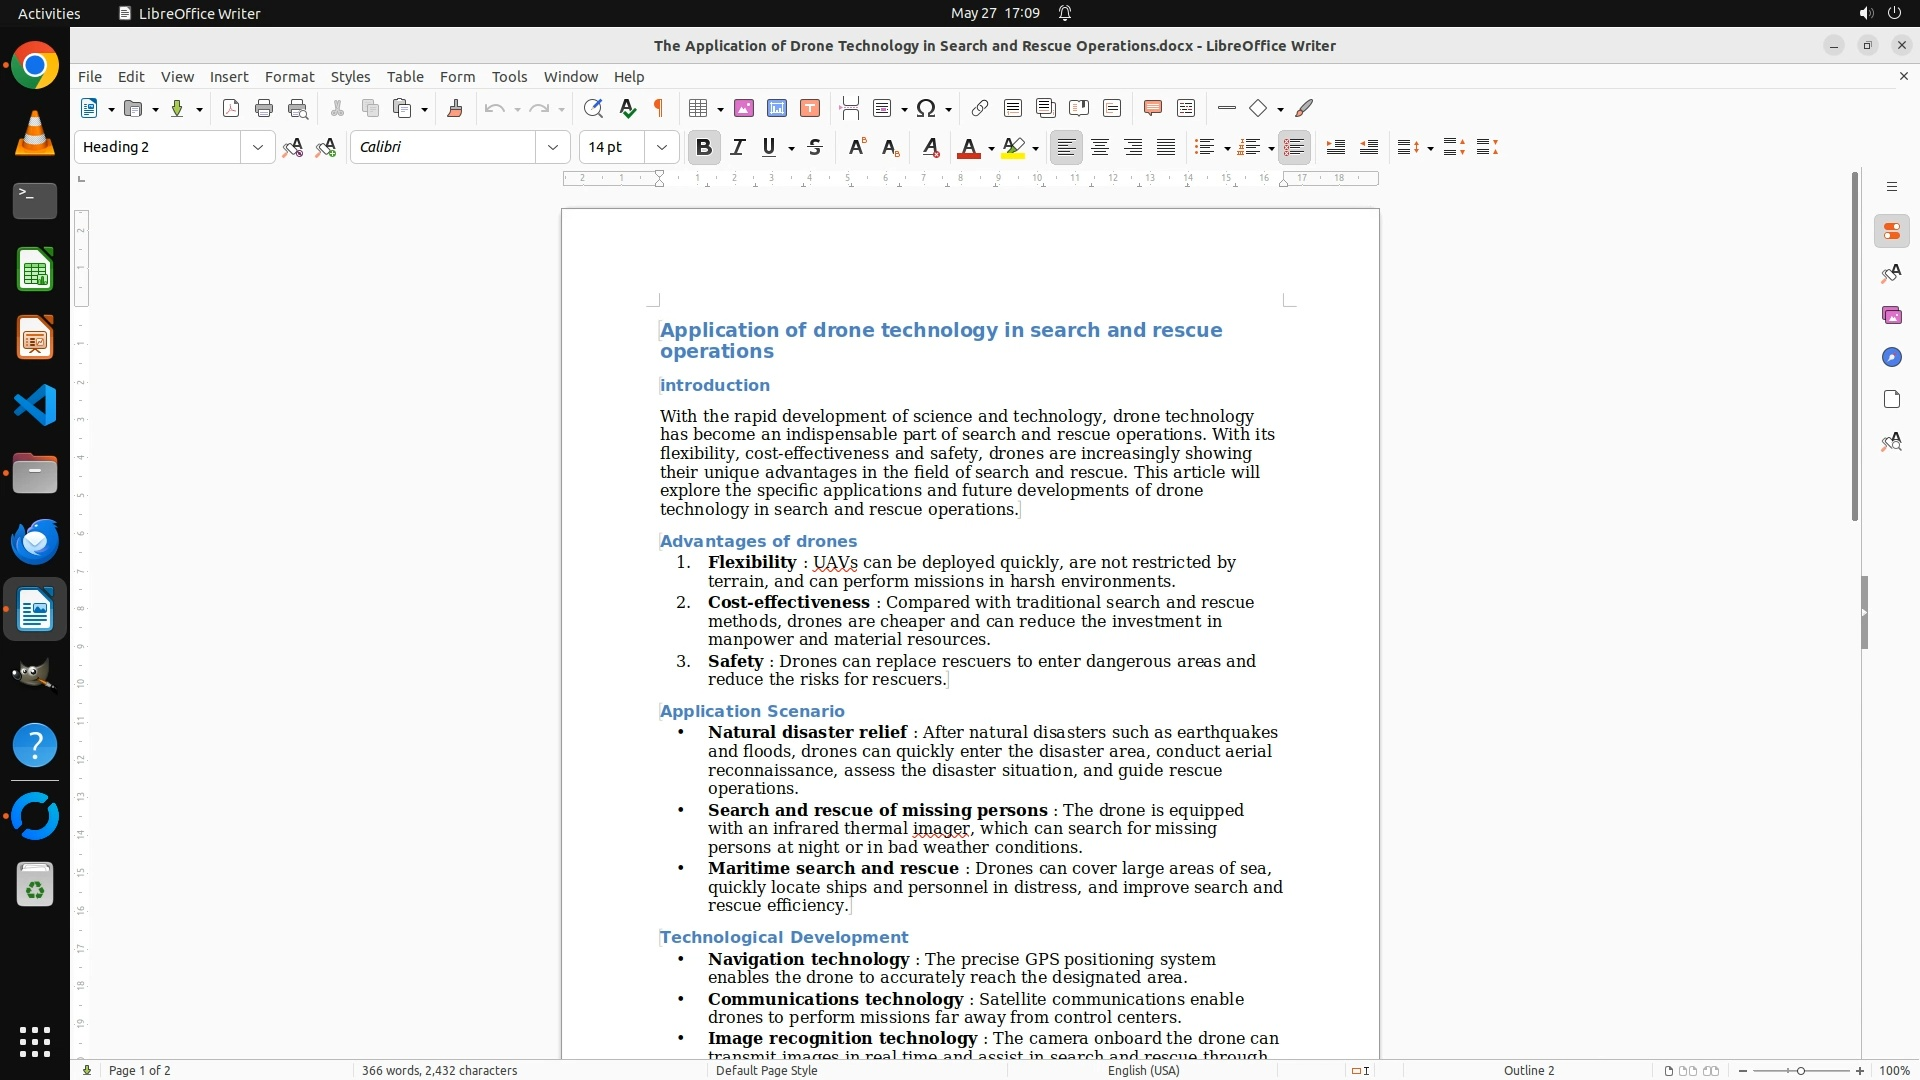Click the Strikethrough formatting icon
1920x1080 pixels.
815,147
